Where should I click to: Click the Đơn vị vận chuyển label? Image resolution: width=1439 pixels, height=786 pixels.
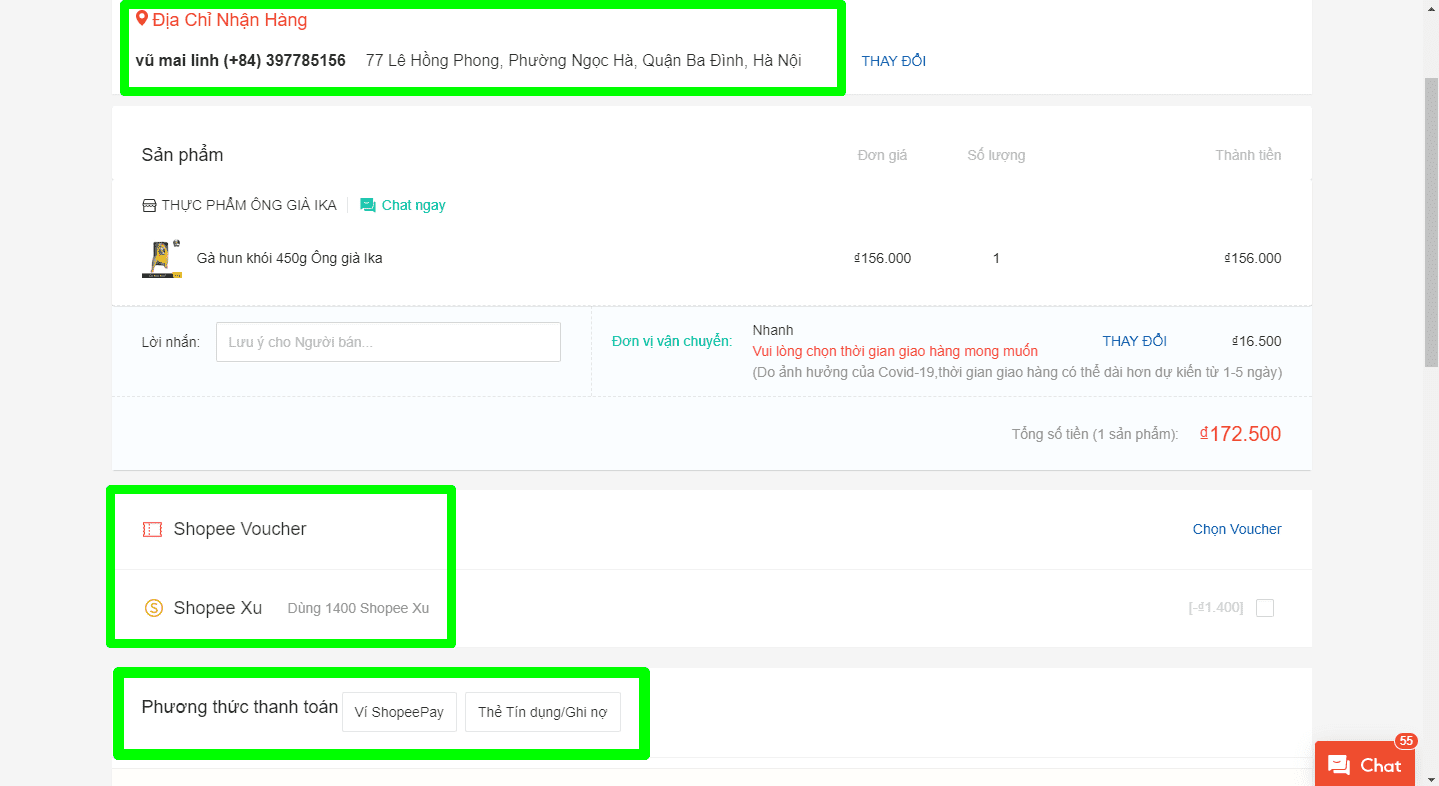coord(672,341)
